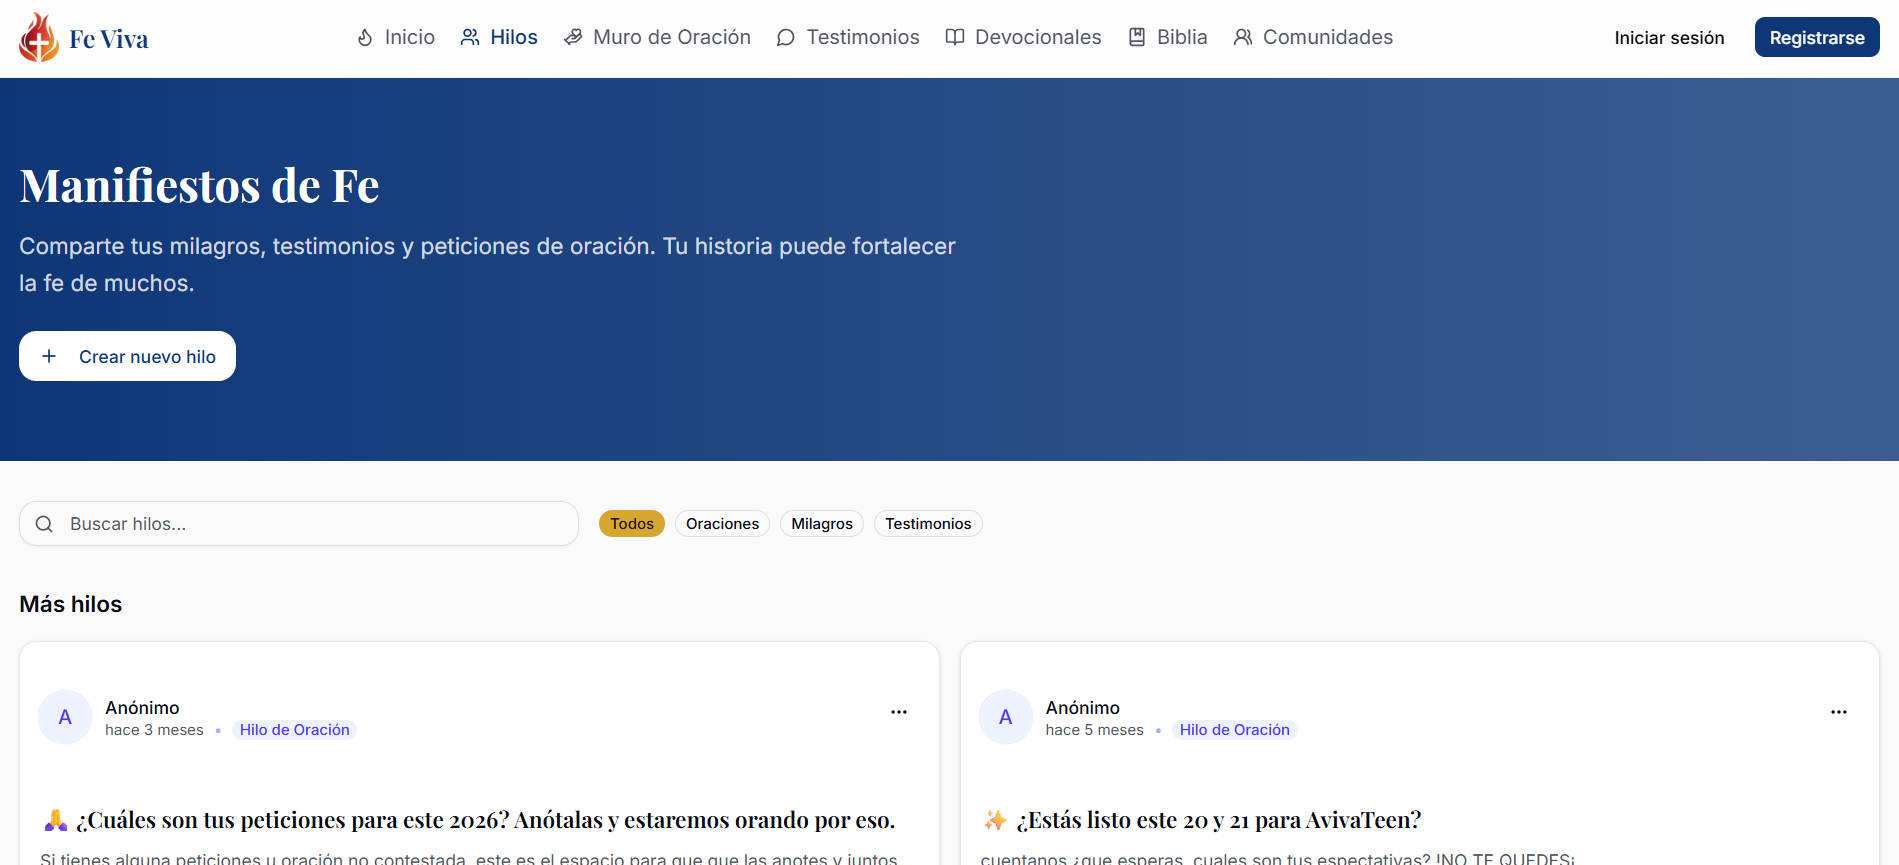Click the magnifier icon in the search box
This screenshot has height=865, width=1899.
pos(44,524)
